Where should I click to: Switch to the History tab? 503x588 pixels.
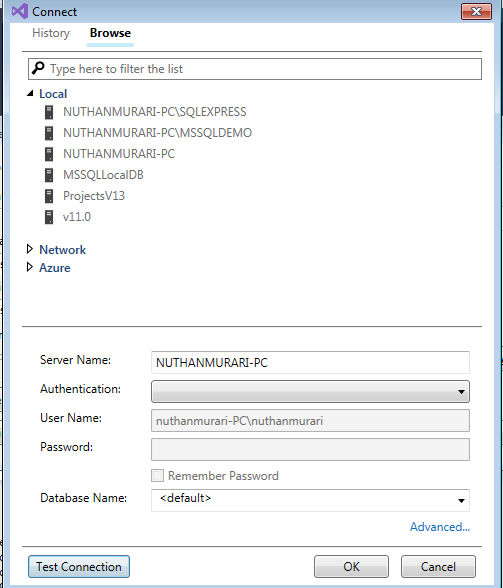click(51, 33)
